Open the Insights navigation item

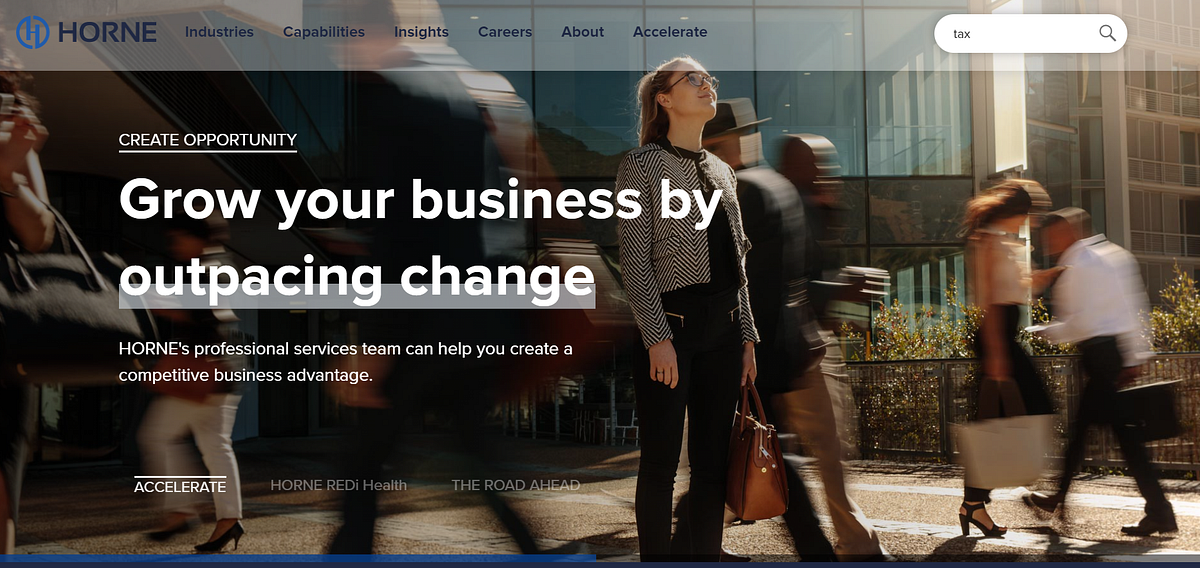coord(421,32)
